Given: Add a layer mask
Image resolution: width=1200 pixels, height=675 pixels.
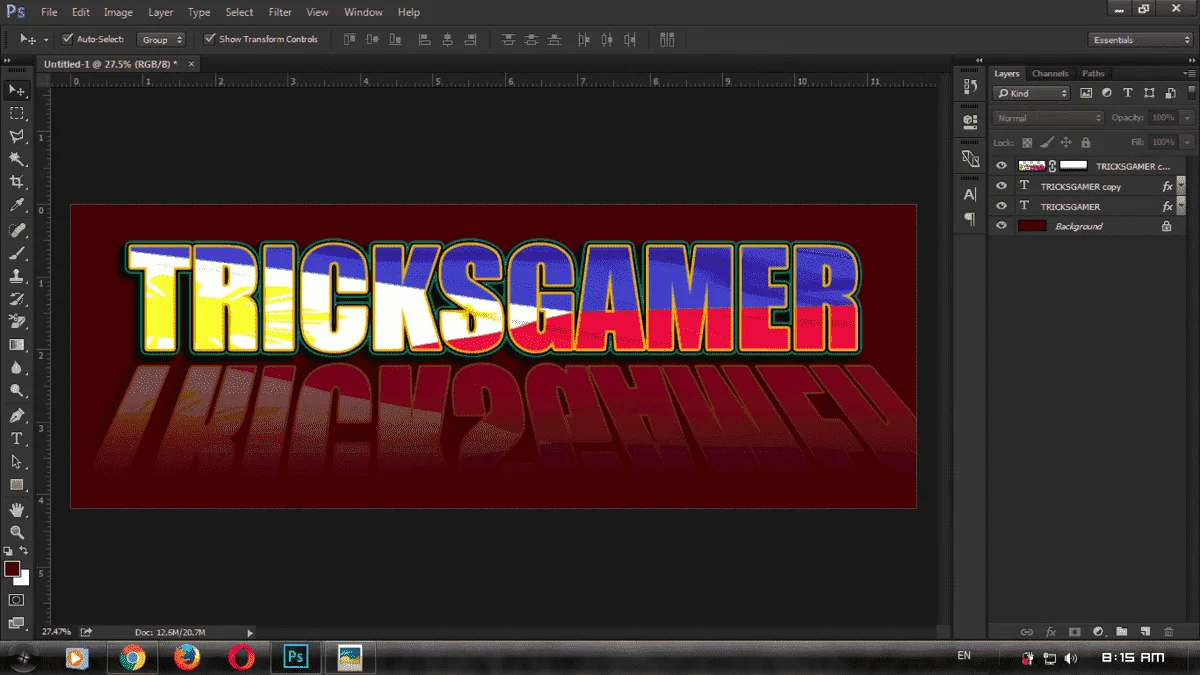Looking at the screenshot, I should coord(1075,632).
